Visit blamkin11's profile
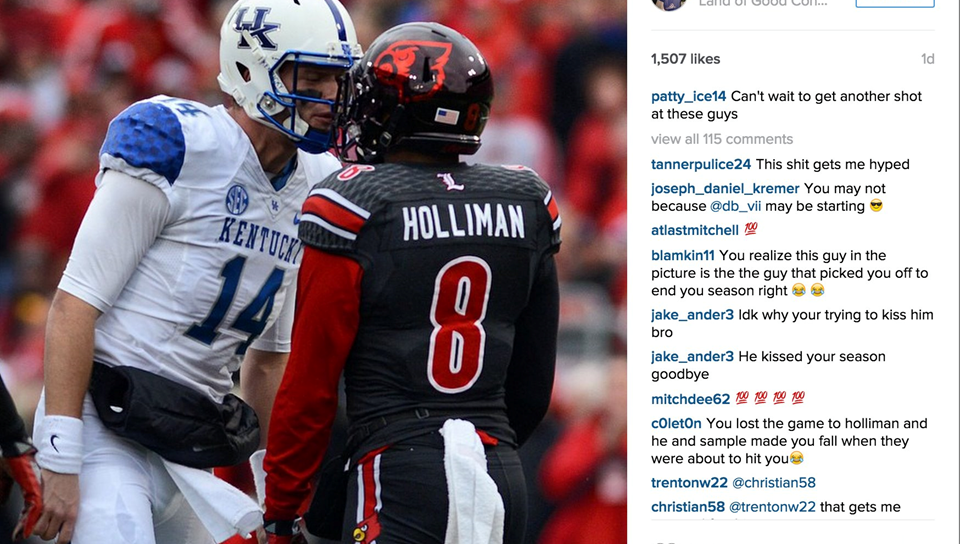 coord(683,255)
